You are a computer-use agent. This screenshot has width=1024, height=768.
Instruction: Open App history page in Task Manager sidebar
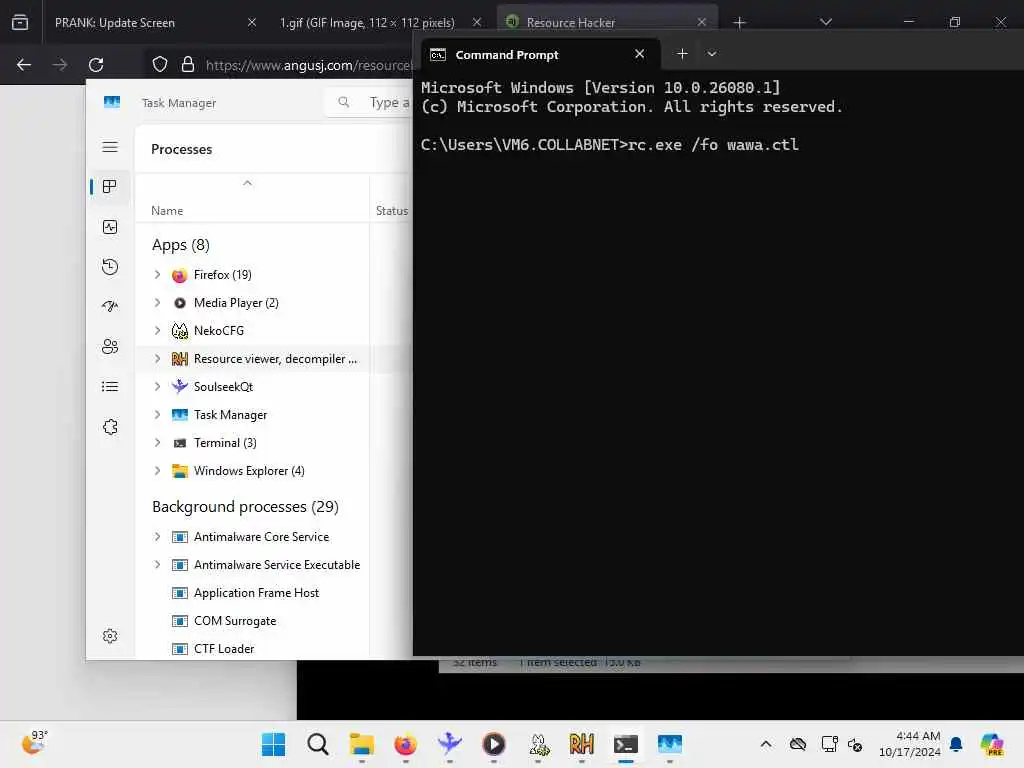click(110, 266)
